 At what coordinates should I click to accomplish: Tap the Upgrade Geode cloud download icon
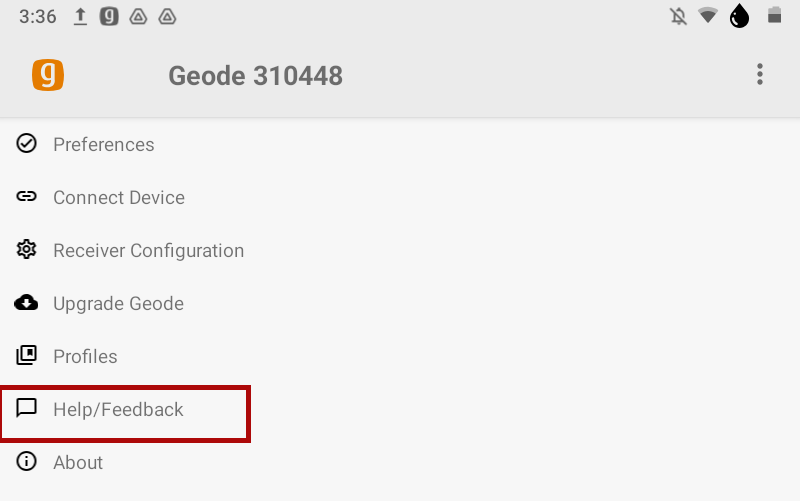pos(27,303)
